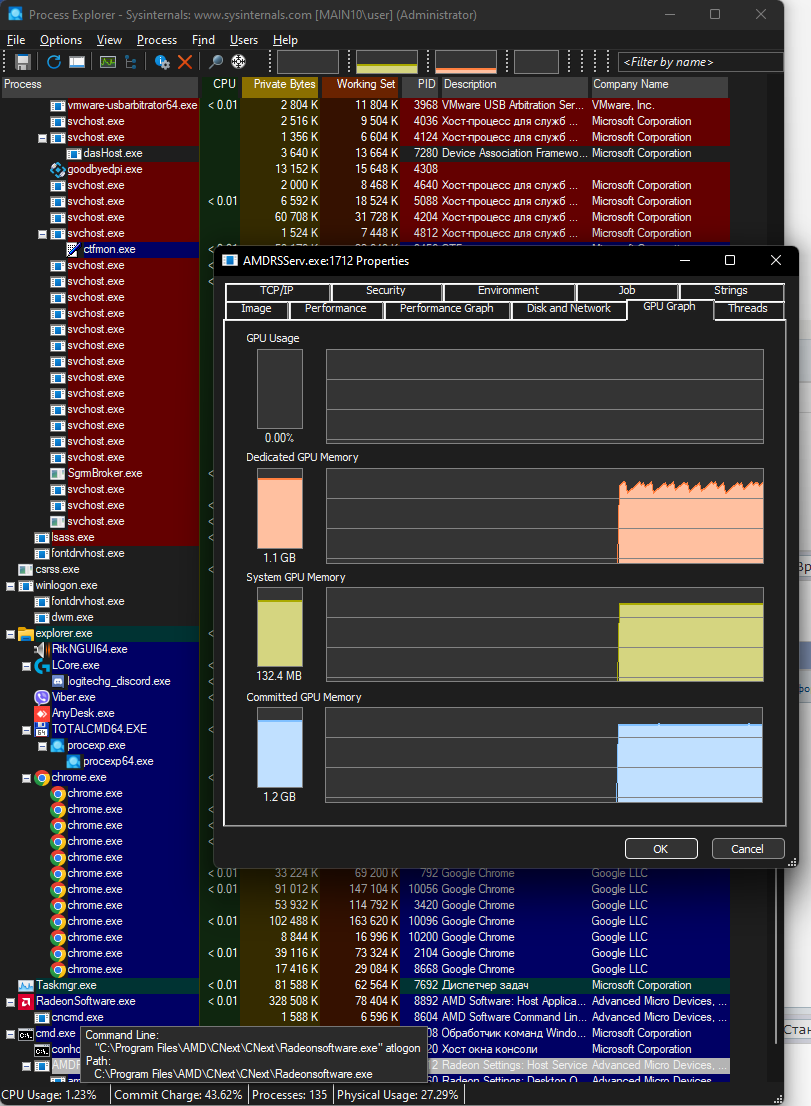The height and width of the screenshot is (1106, 811).
Task: Sort by the CPU column header
Action: 220,85
